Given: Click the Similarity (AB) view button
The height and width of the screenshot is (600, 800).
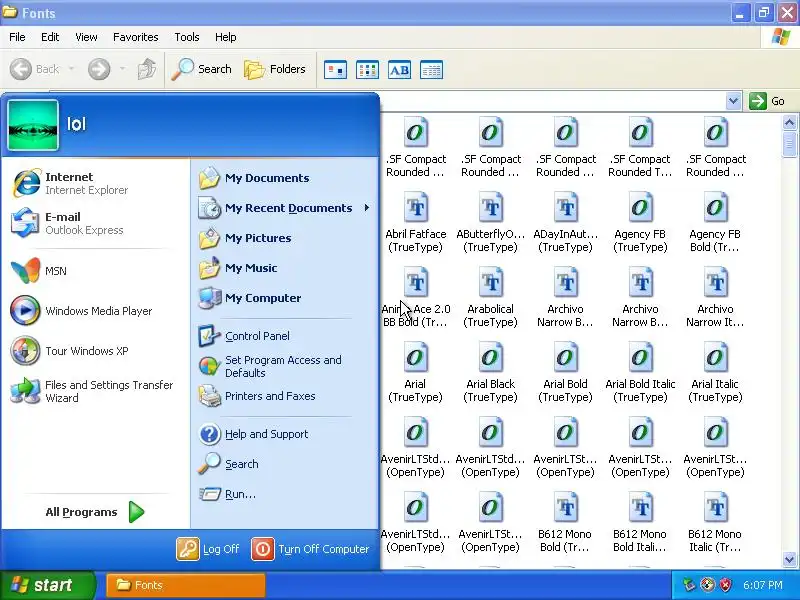Looking at the screenshot, I should click(x=399, y=70).
